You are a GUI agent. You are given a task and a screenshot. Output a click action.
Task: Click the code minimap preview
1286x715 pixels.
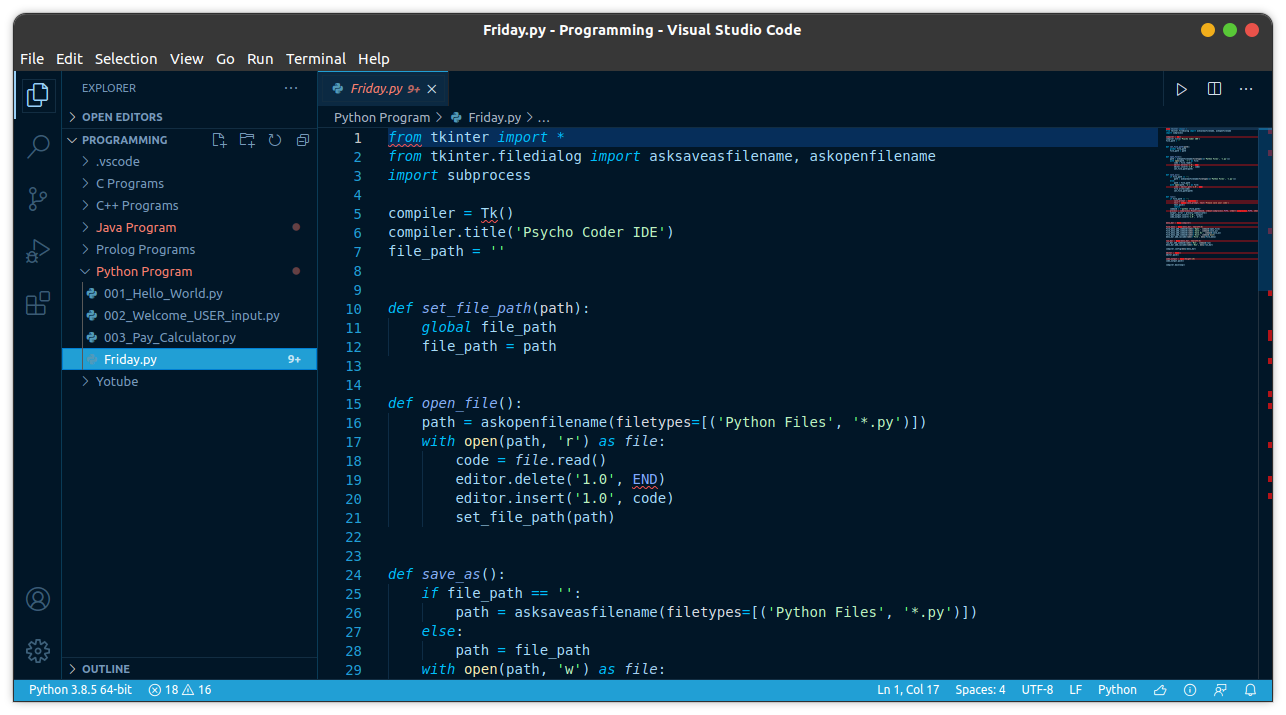[x=1212, y=200]
